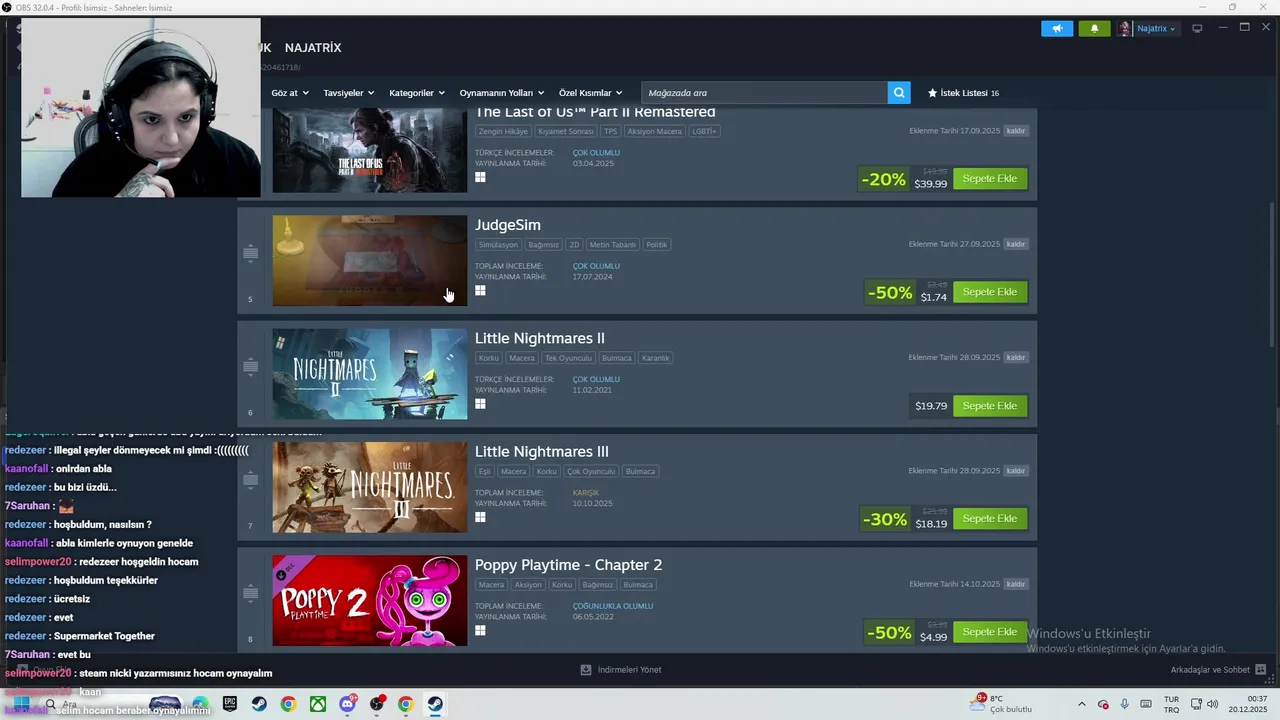This screenshot has width=1280, height=720.
Task: Click the Najatrix profile avatar picture
Action: click(1125, 28)
